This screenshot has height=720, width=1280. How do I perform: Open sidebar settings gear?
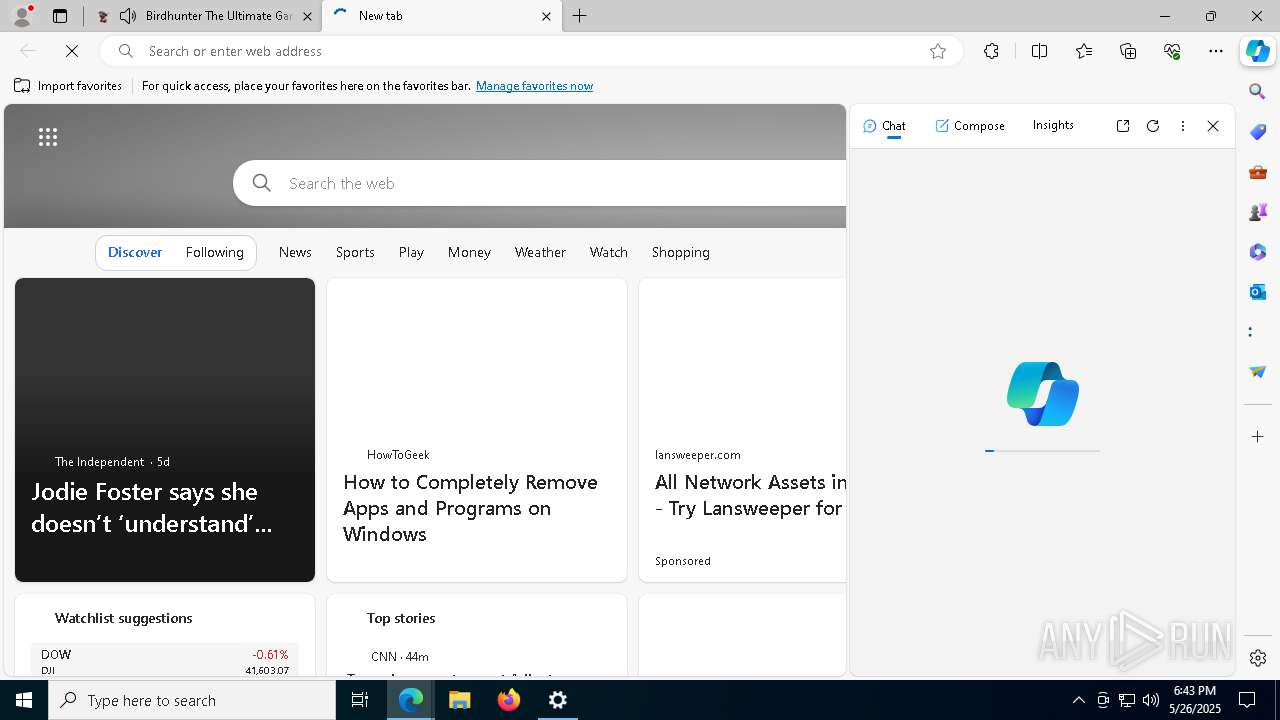(x=1258, y=658)
